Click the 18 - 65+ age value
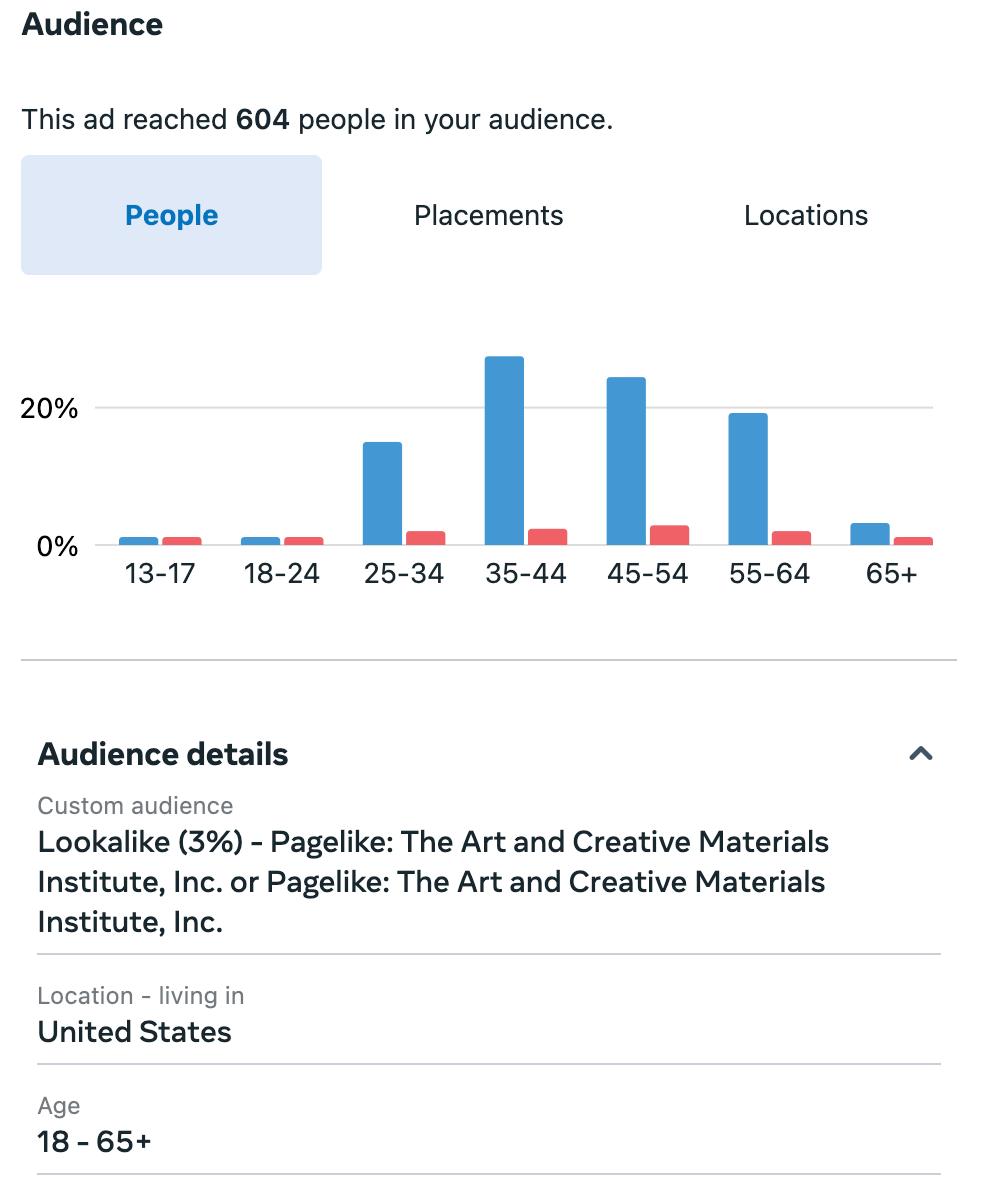 point(94,1141)
